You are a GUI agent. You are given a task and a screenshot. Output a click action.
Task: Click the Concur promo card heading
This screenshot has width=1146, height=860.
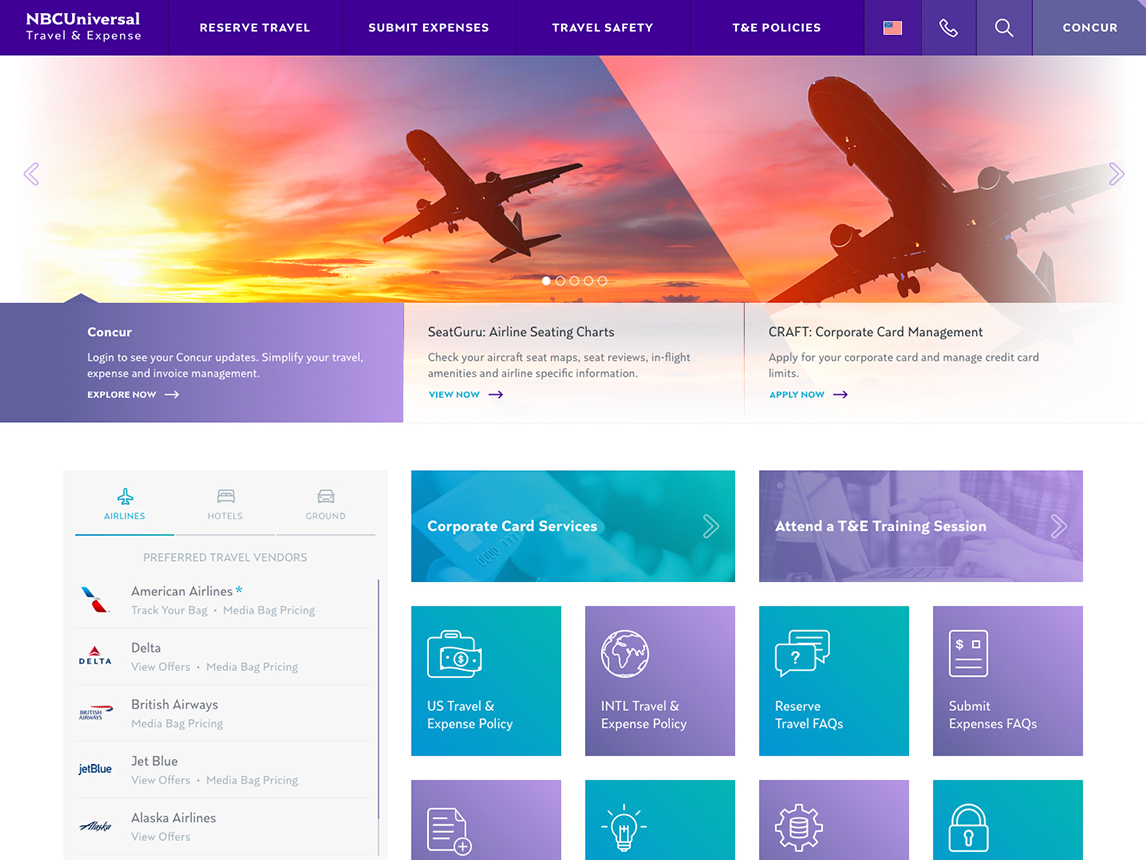(110, 332)
